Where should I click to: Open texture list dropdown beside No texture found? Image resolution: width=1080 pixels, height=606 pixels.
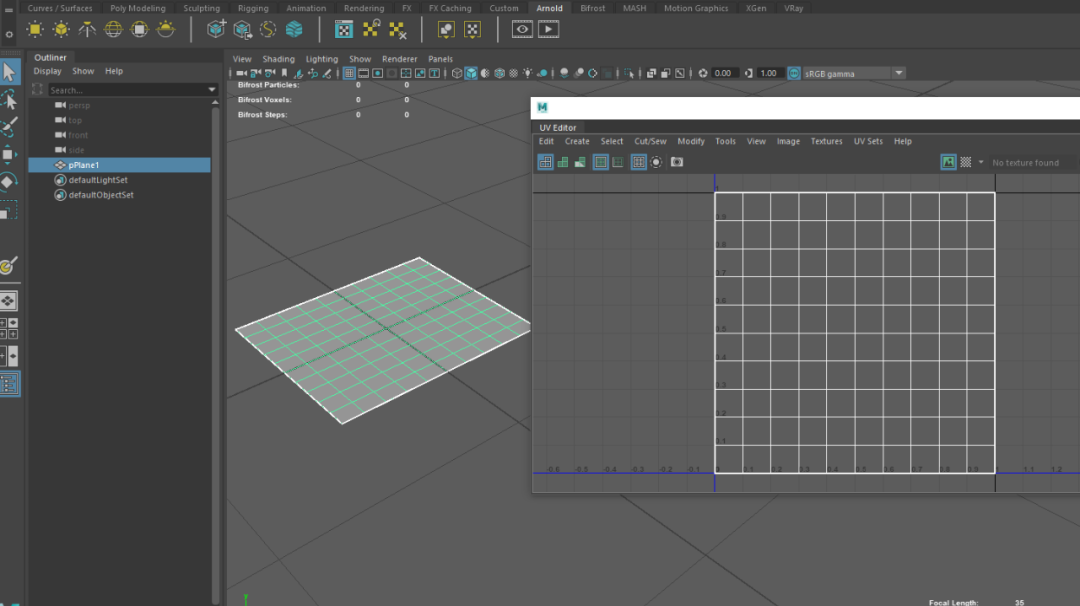981,162
